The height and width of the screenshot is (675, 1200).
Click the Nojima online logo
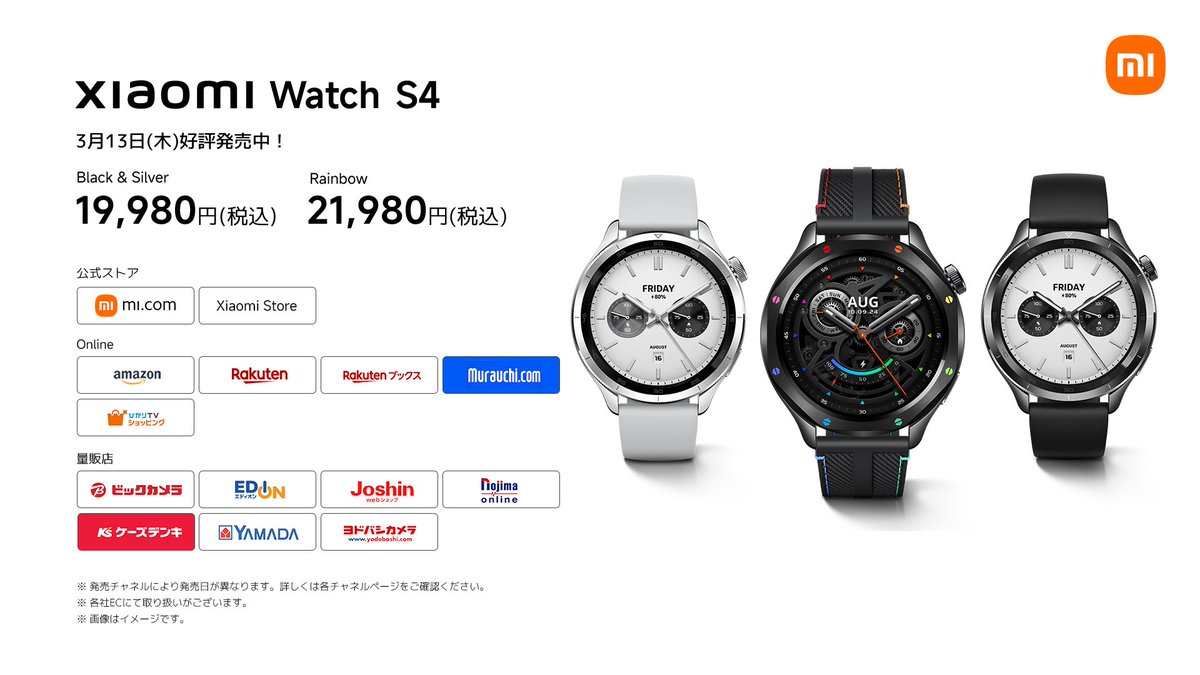point(502,489)
